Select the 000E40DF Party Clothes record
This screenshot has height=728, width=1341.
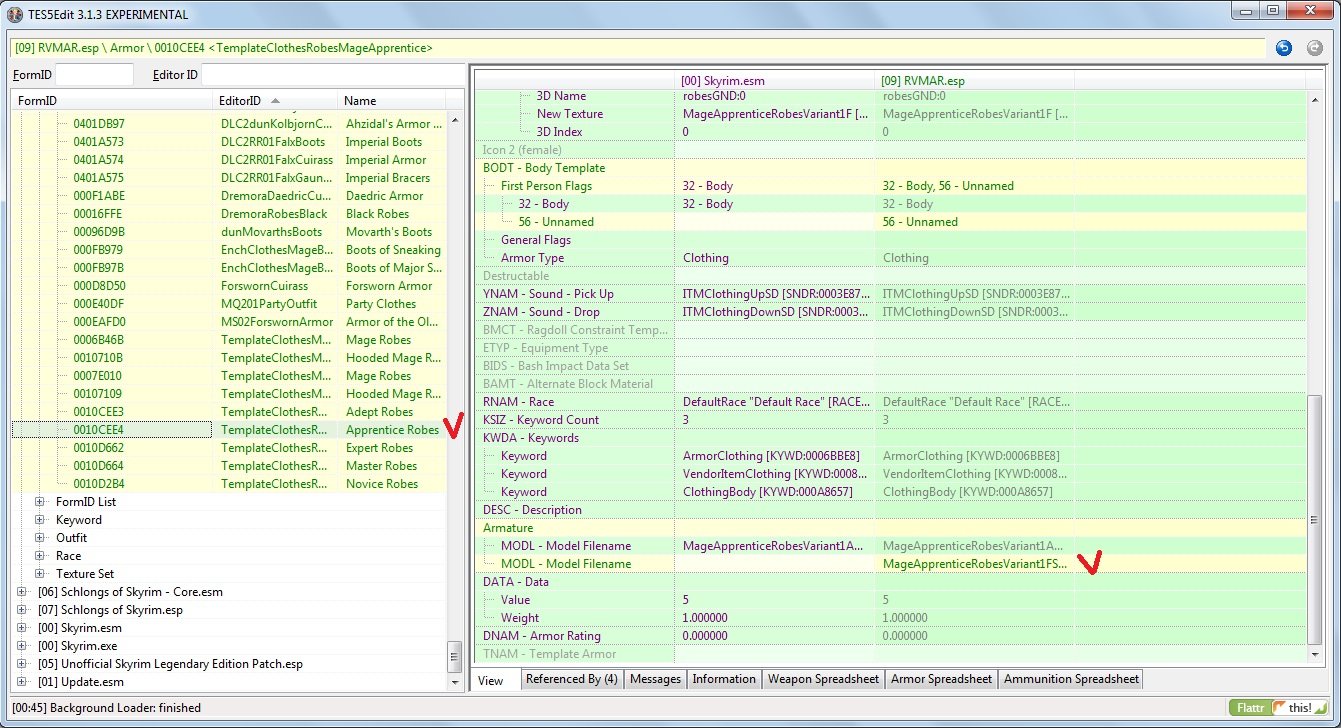pyautogui.click(x=228, y=304)
